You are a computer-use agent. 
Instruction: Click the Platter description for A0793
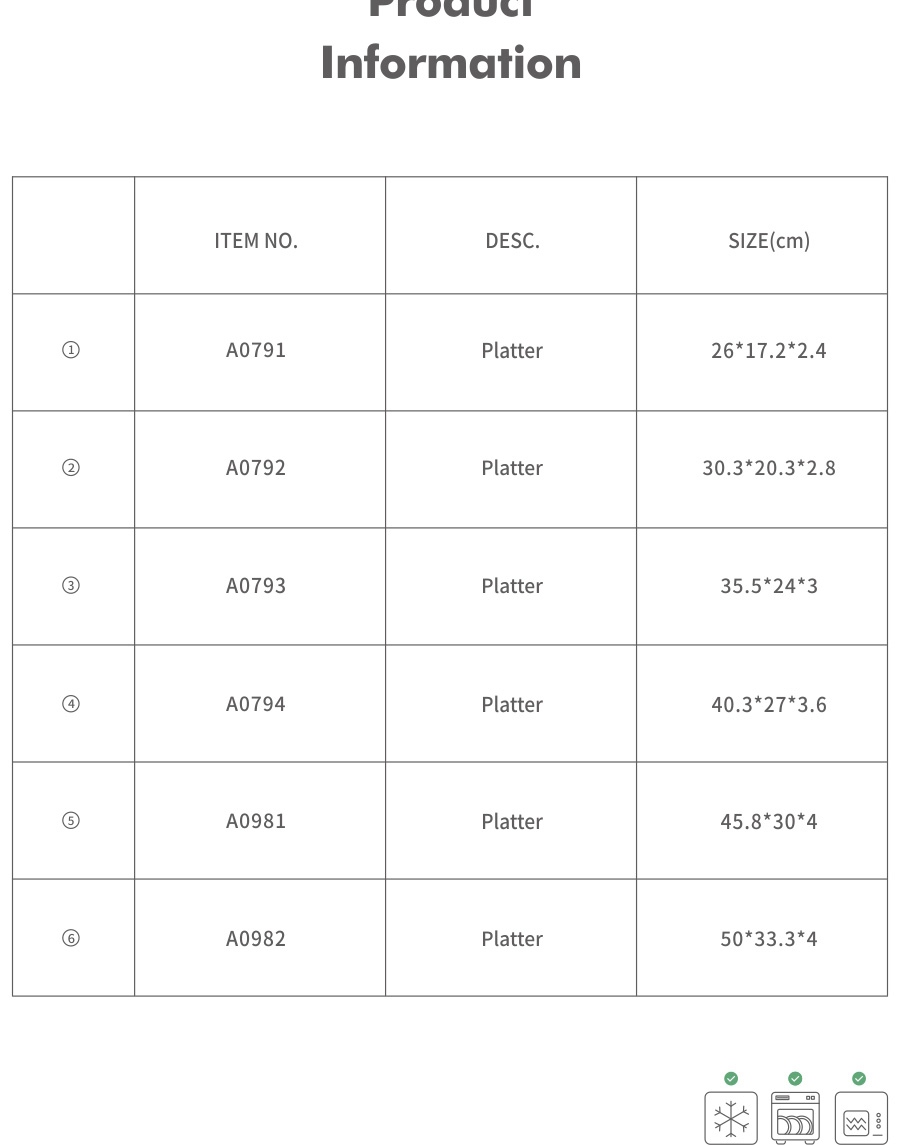[x=512, y=586]
